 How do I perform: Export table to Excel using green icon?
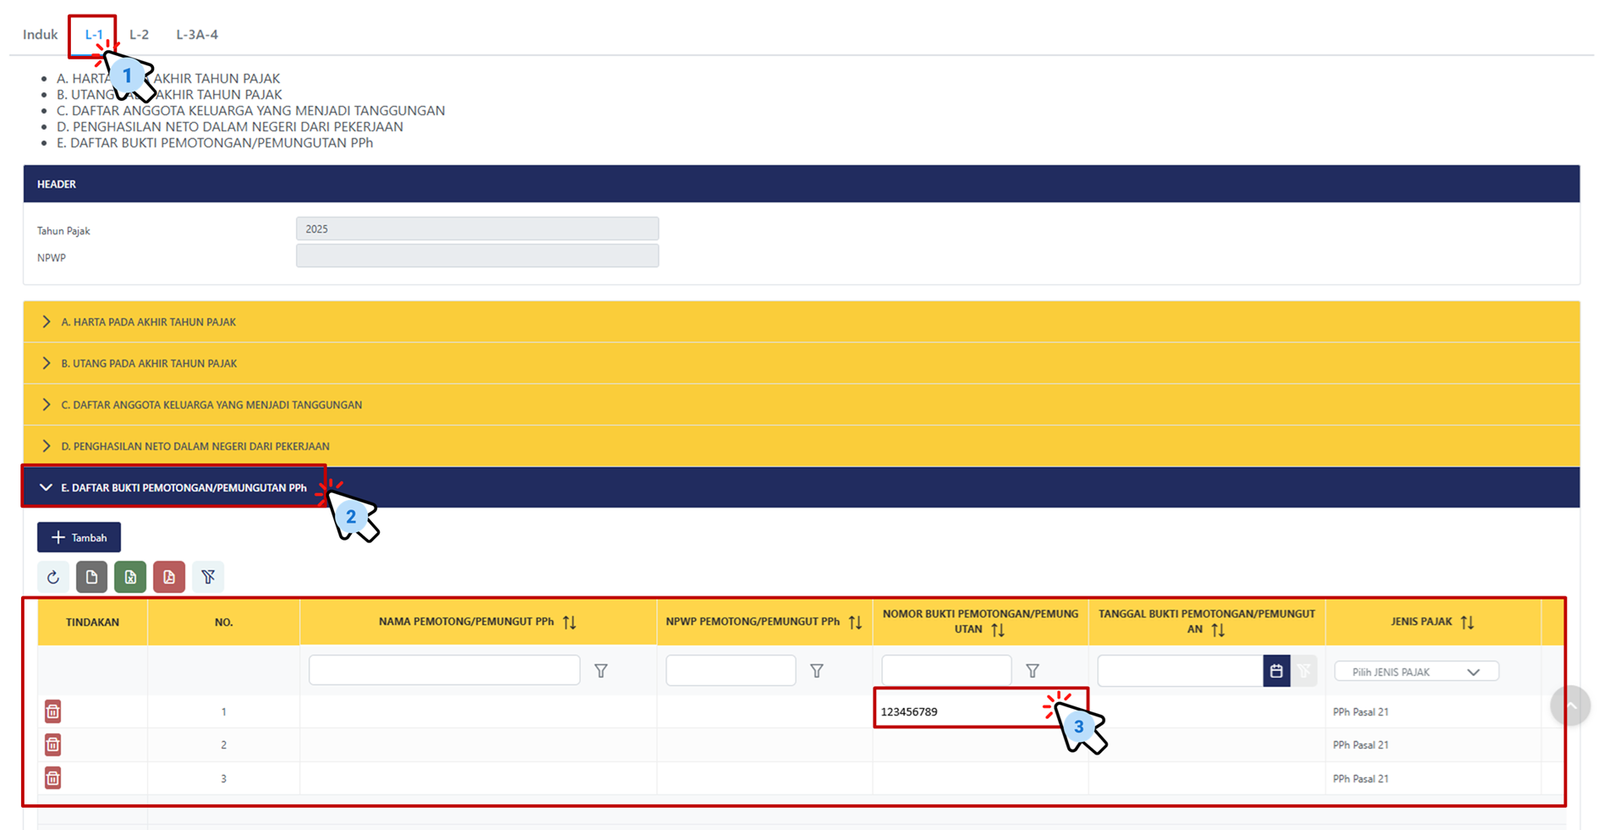pyautogui.click(x=130, y=577)
